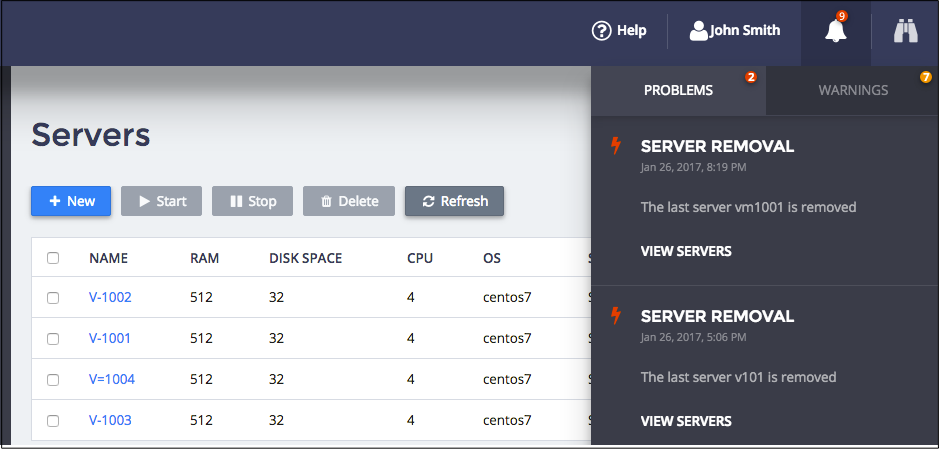Click lightning icon of first Server Removal alert
Screen dimensions: 939x449
coord(617,147)
